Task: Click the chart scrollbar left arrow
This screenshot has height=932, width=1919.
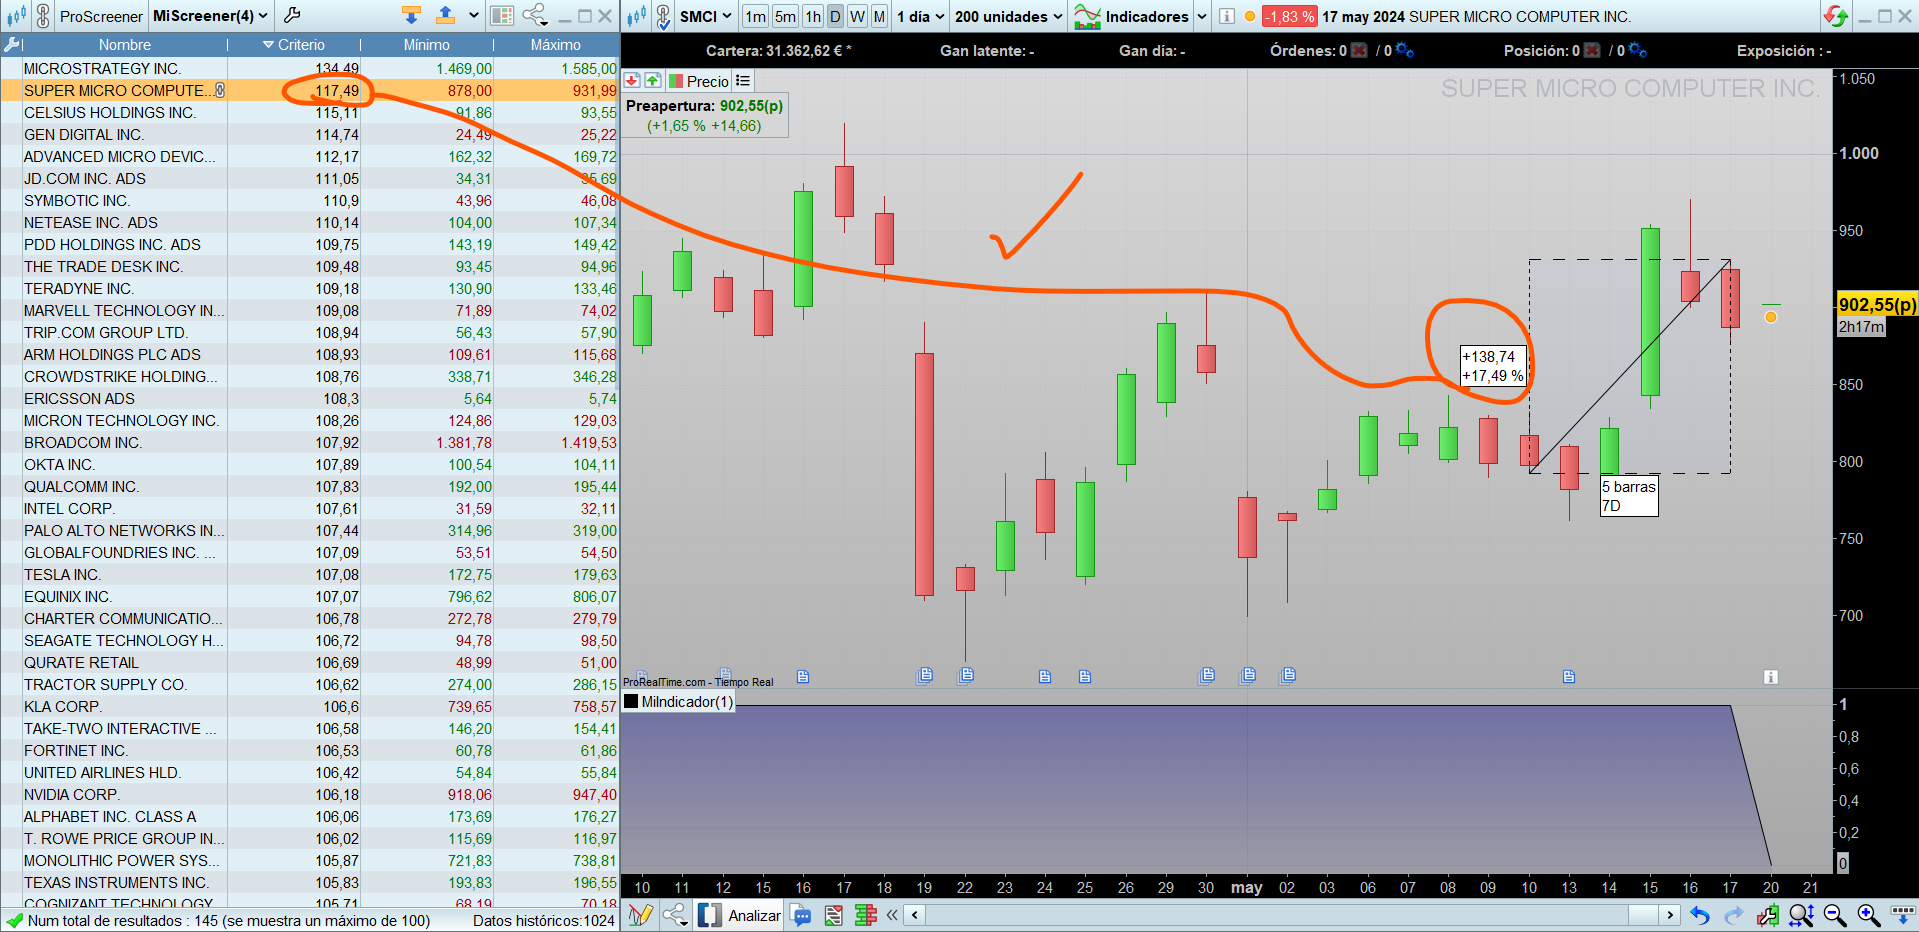Action: coord(915,915)
